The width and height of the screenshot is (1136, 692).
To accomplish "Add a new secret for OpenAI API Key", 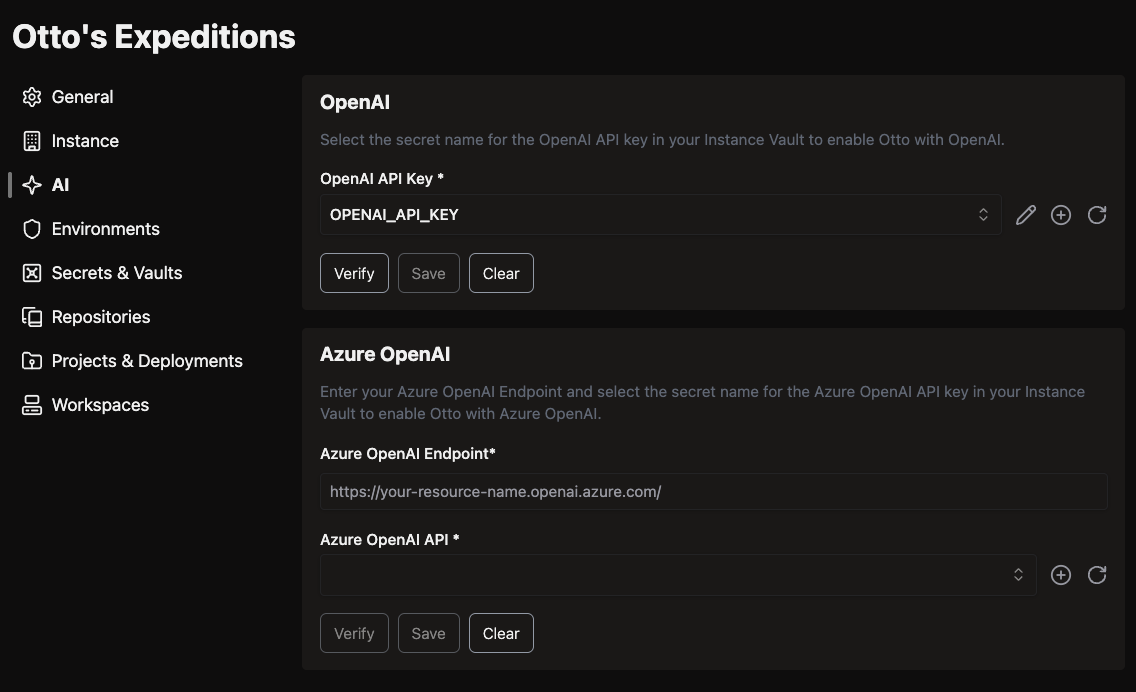I will pos(1061,215).
